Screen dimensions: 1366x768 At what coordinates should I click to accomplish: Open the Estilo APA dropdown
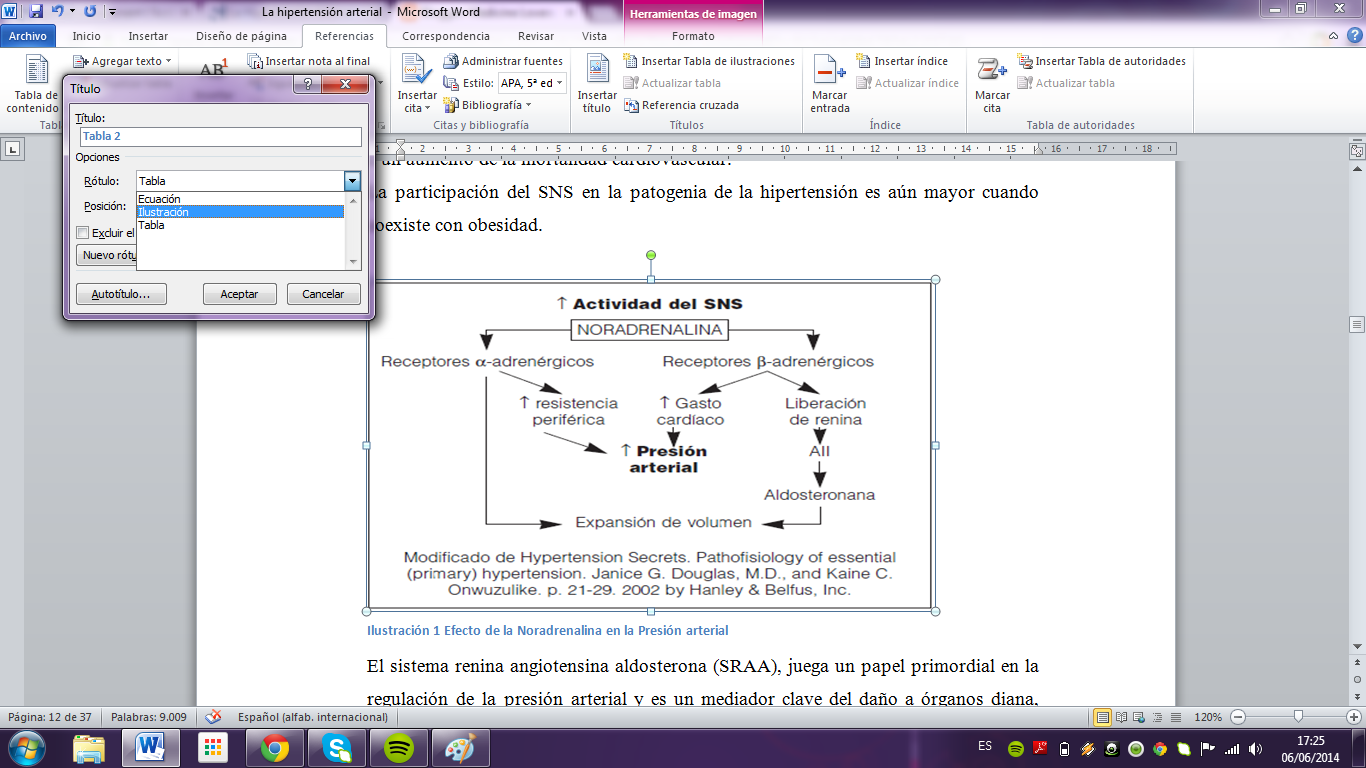click(x=558, y=82)
